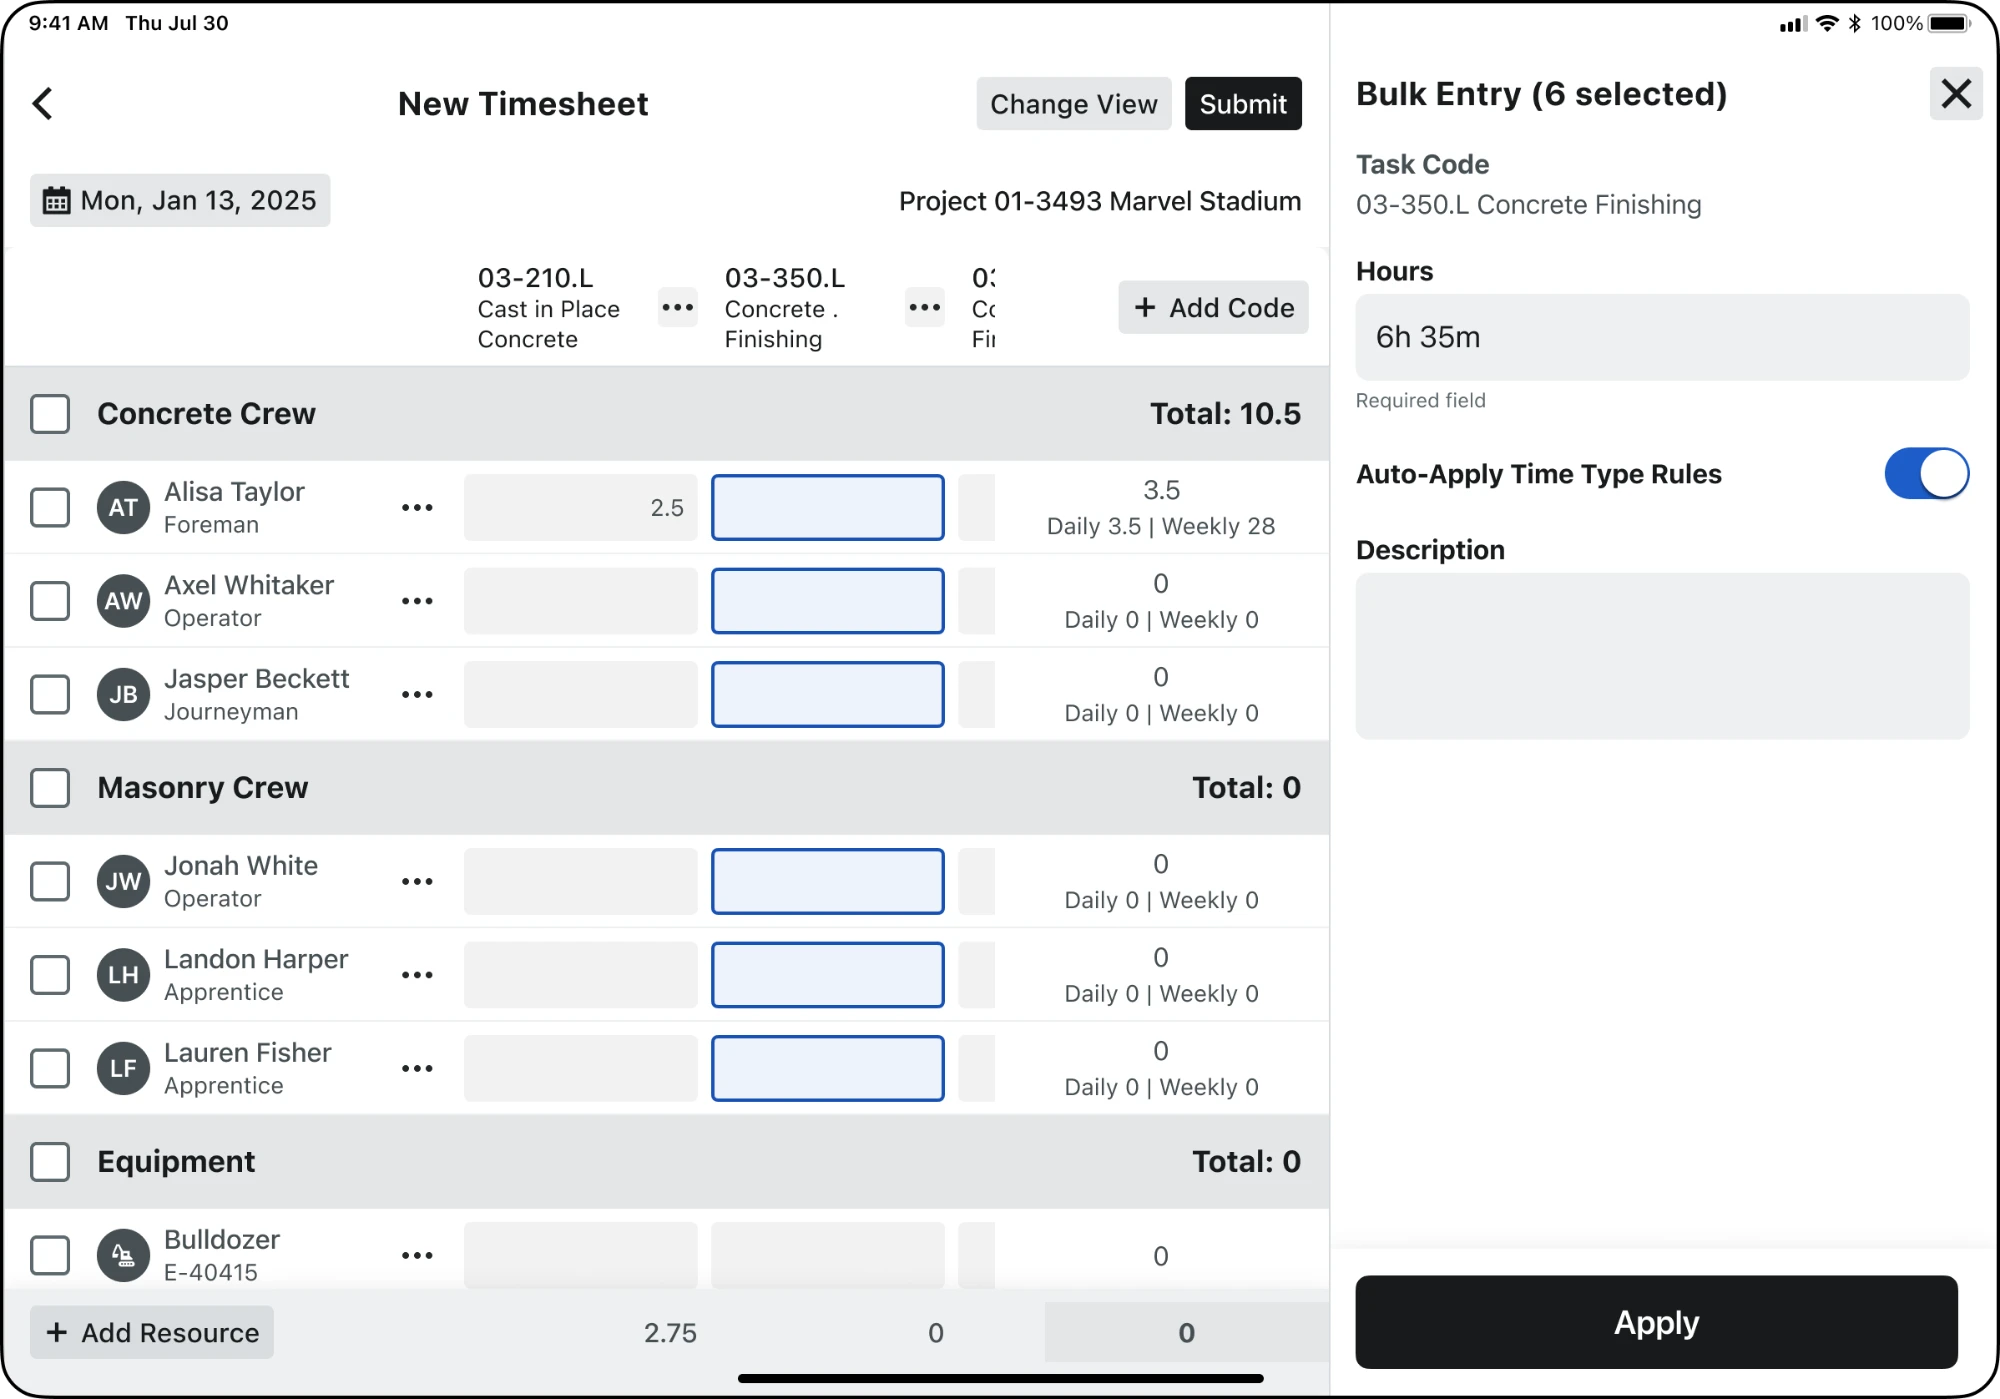Image resolution: width=2000 pixels, height=1399 pixels.
Task: Check the box for Alisa Taylor
Action: pos(50,507)
